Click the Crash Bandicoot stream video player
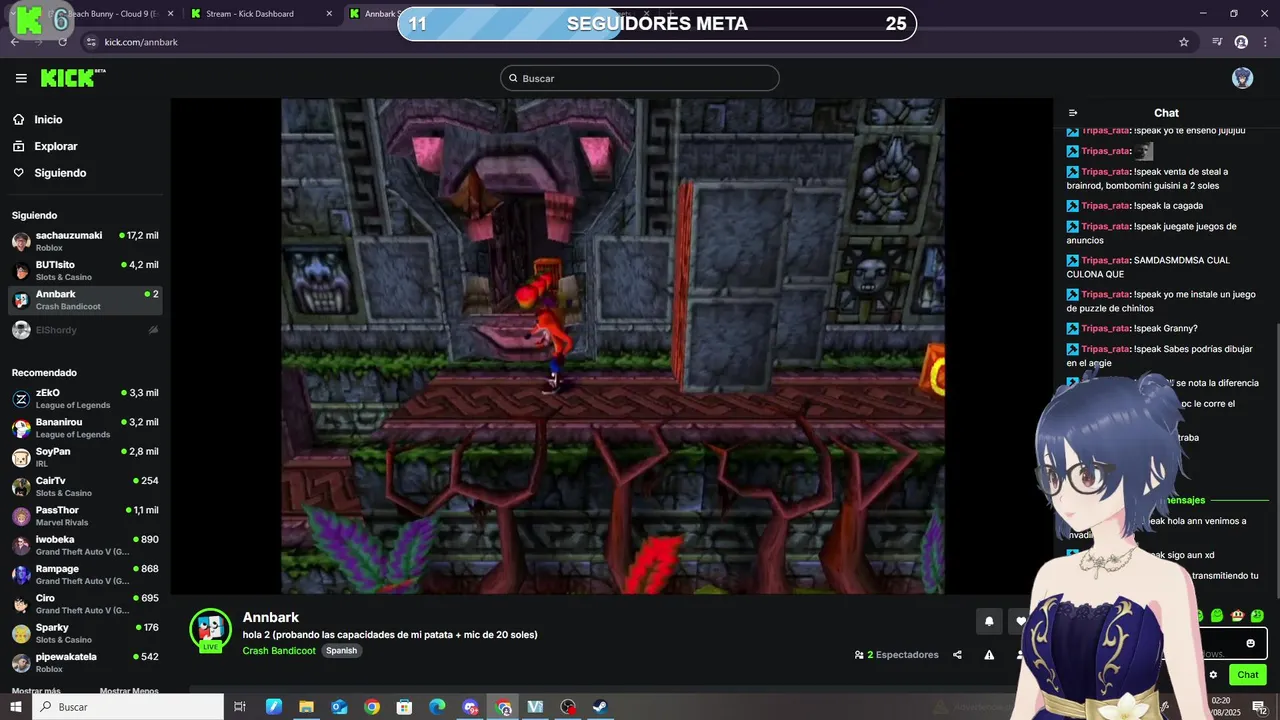 point(612,346)
